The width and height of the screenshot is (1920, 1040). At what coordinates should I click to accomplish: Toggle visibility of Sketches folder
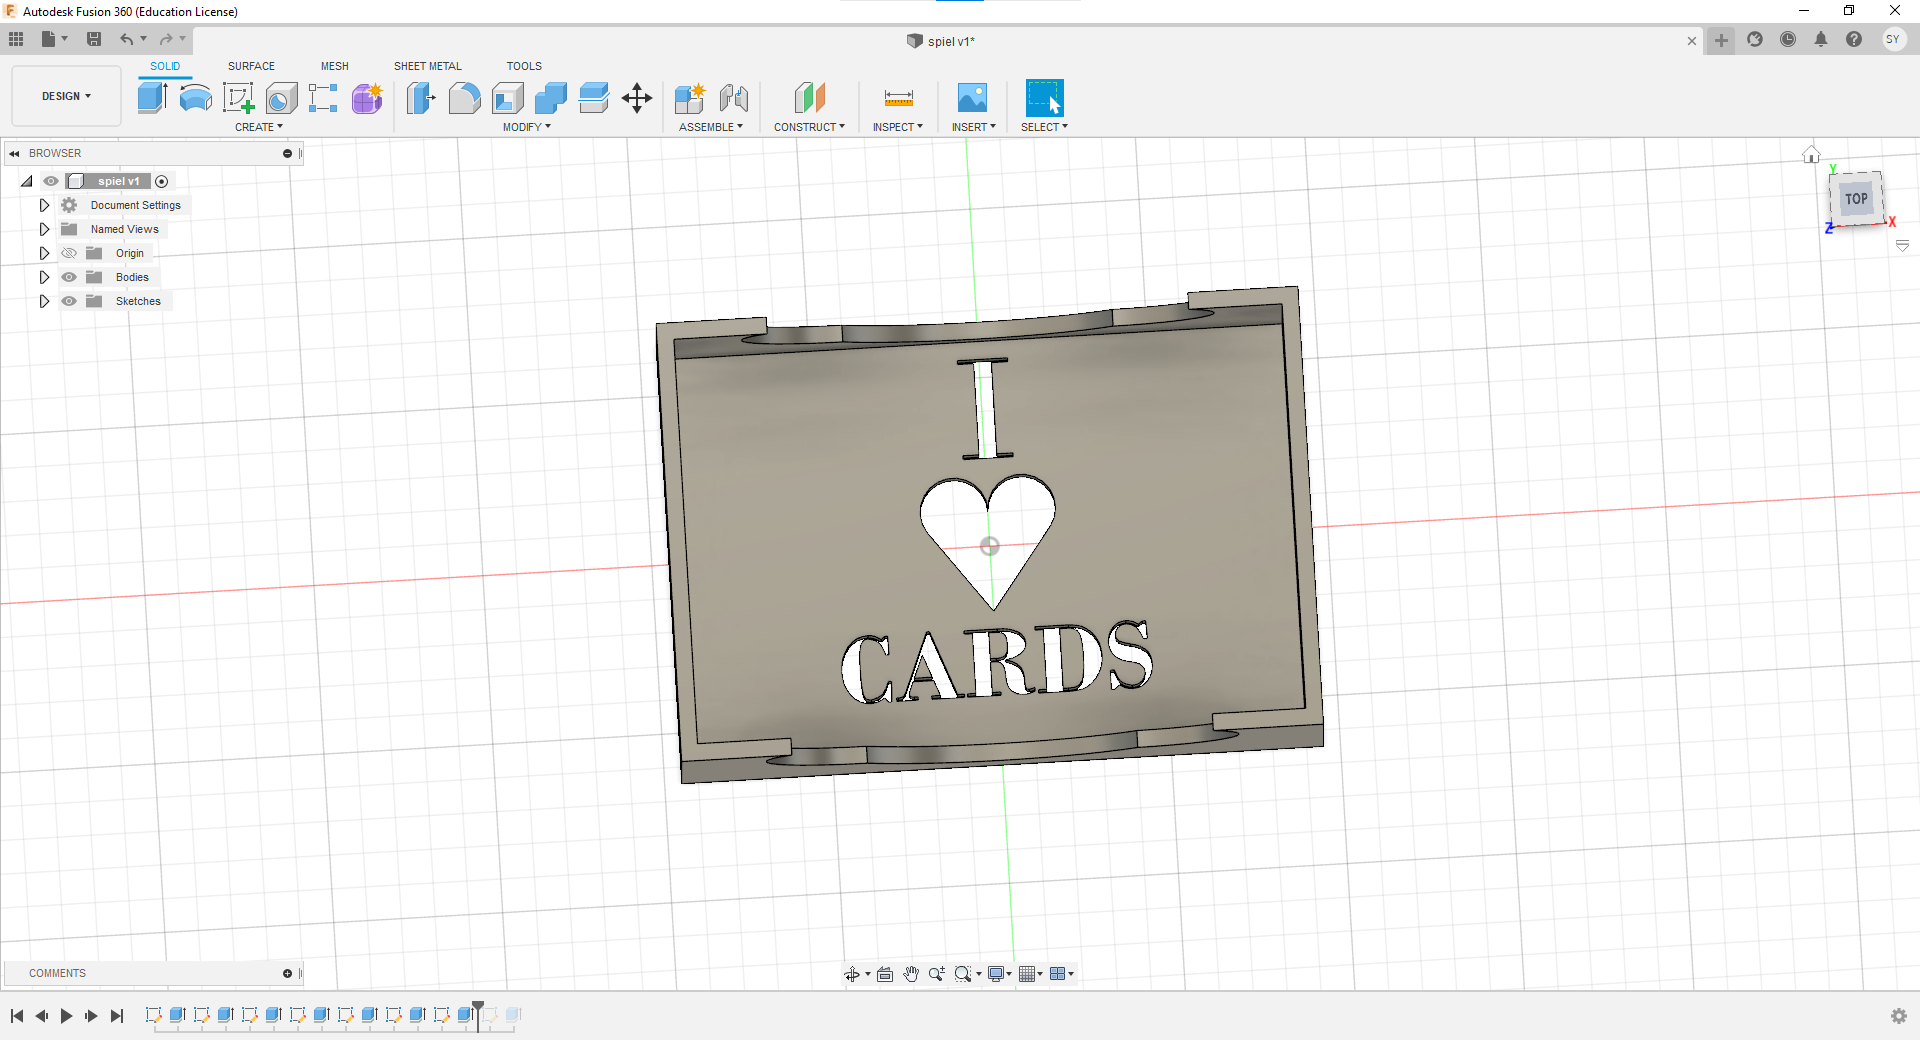click(x=69, y=301)
